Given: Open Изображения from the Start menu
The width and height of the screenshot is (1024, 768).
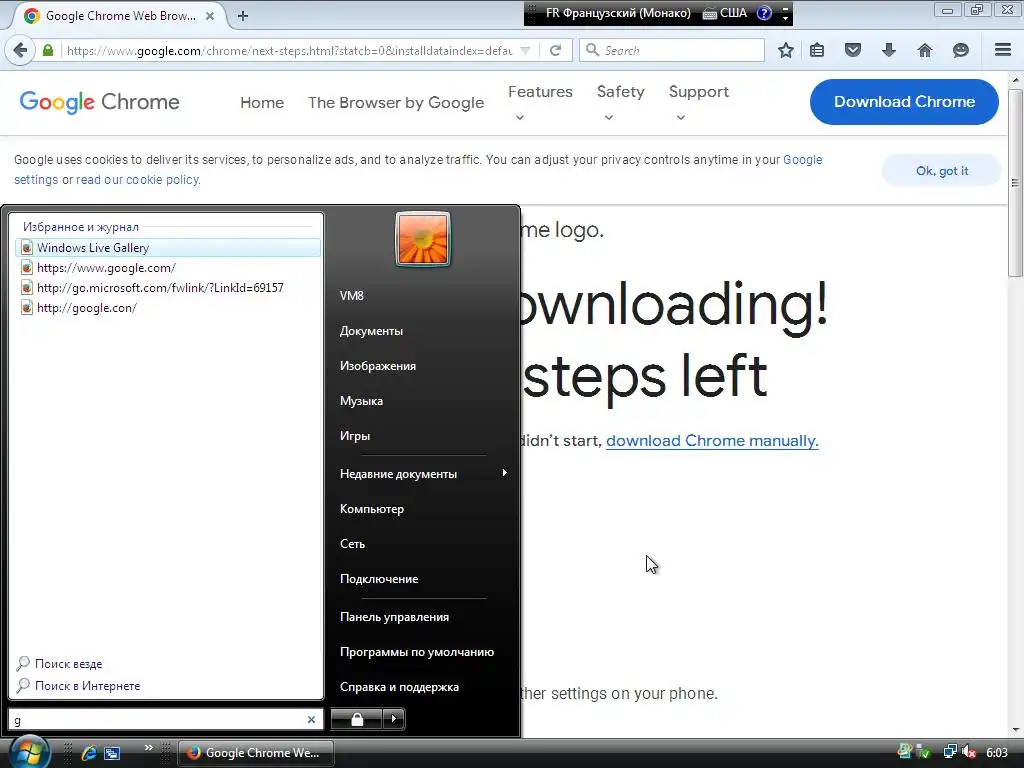Looking at the screenshot, I should click(x=377, y=366).
